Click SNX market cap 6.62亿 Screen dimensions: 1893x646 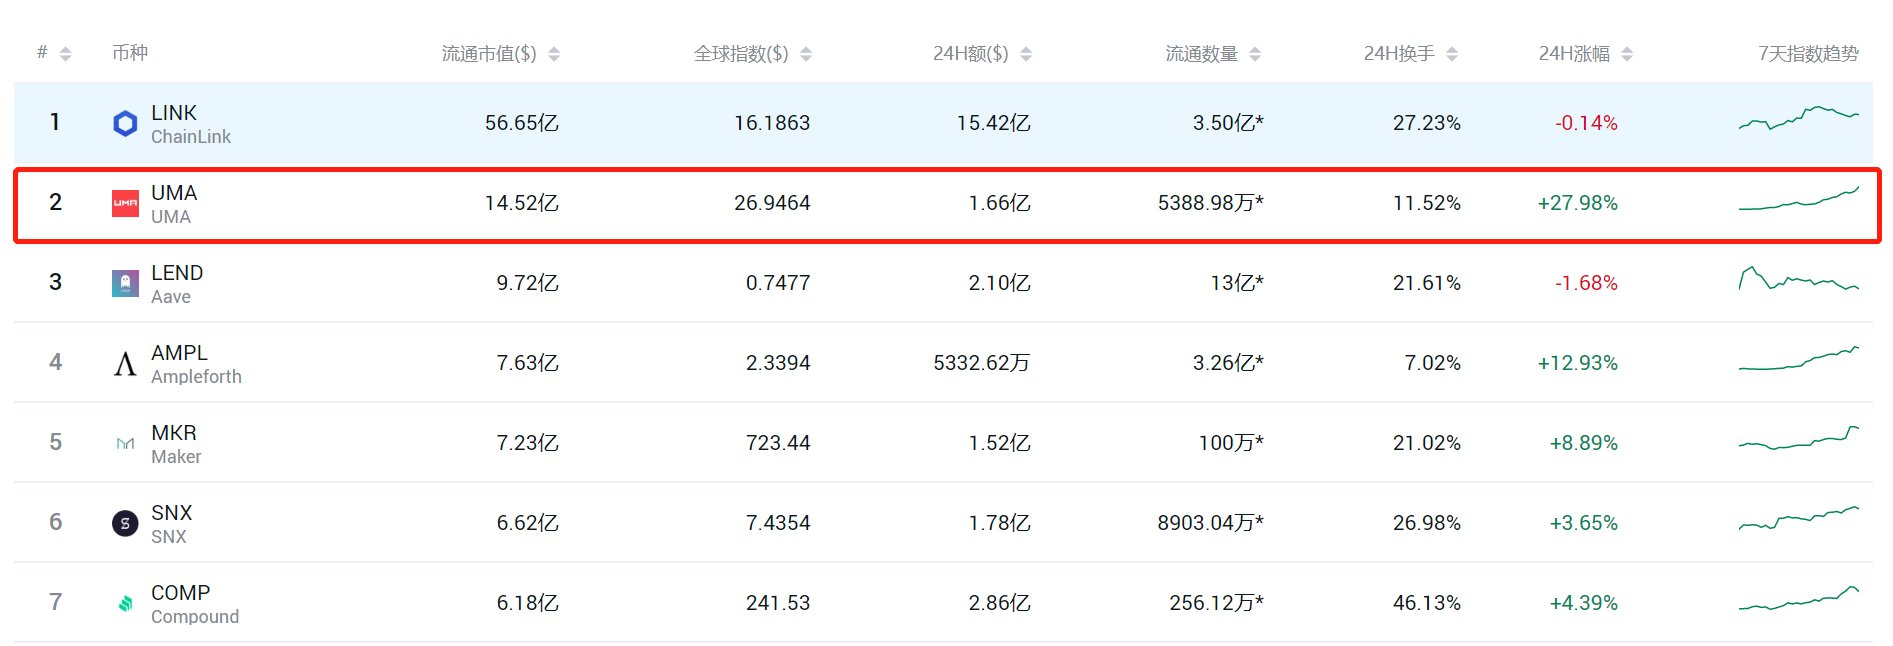pos(528,523)
